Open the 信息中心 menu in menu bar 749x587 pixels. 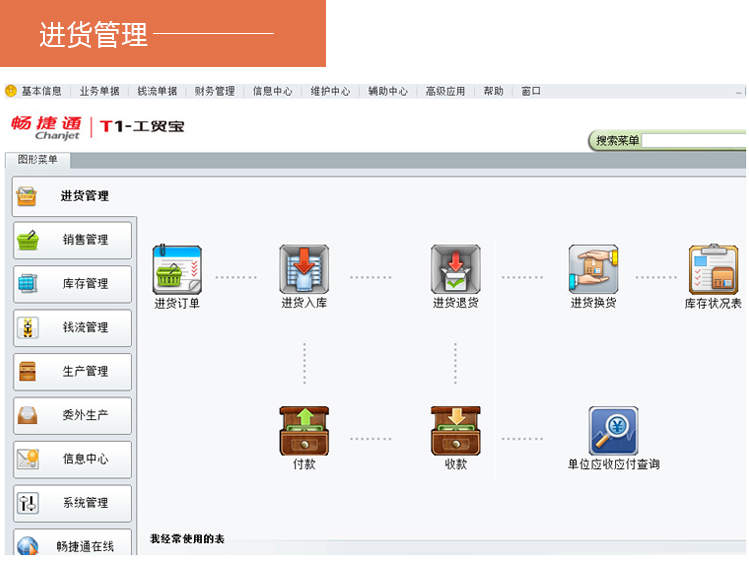click(272, 91)
